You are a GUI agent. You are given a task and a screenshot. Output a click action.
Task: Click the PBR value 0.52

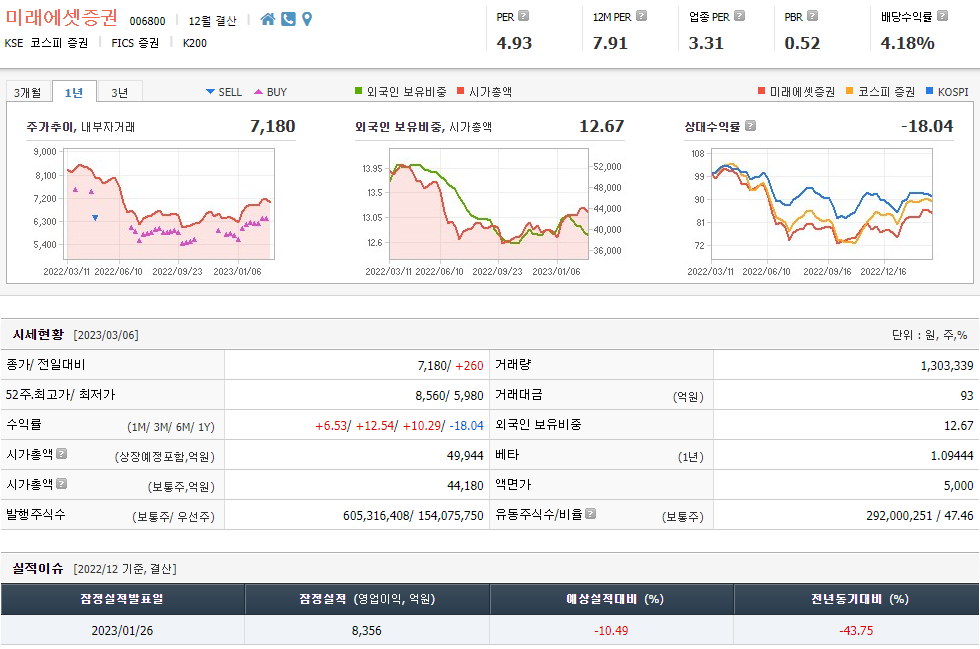pyautogui.click(x=802, y=43)
